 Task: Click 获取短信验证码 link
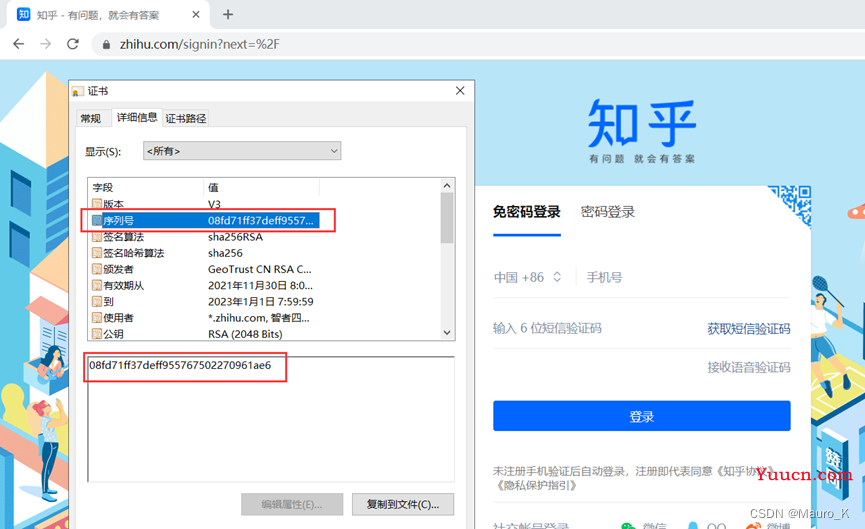[x=749, y=329]
